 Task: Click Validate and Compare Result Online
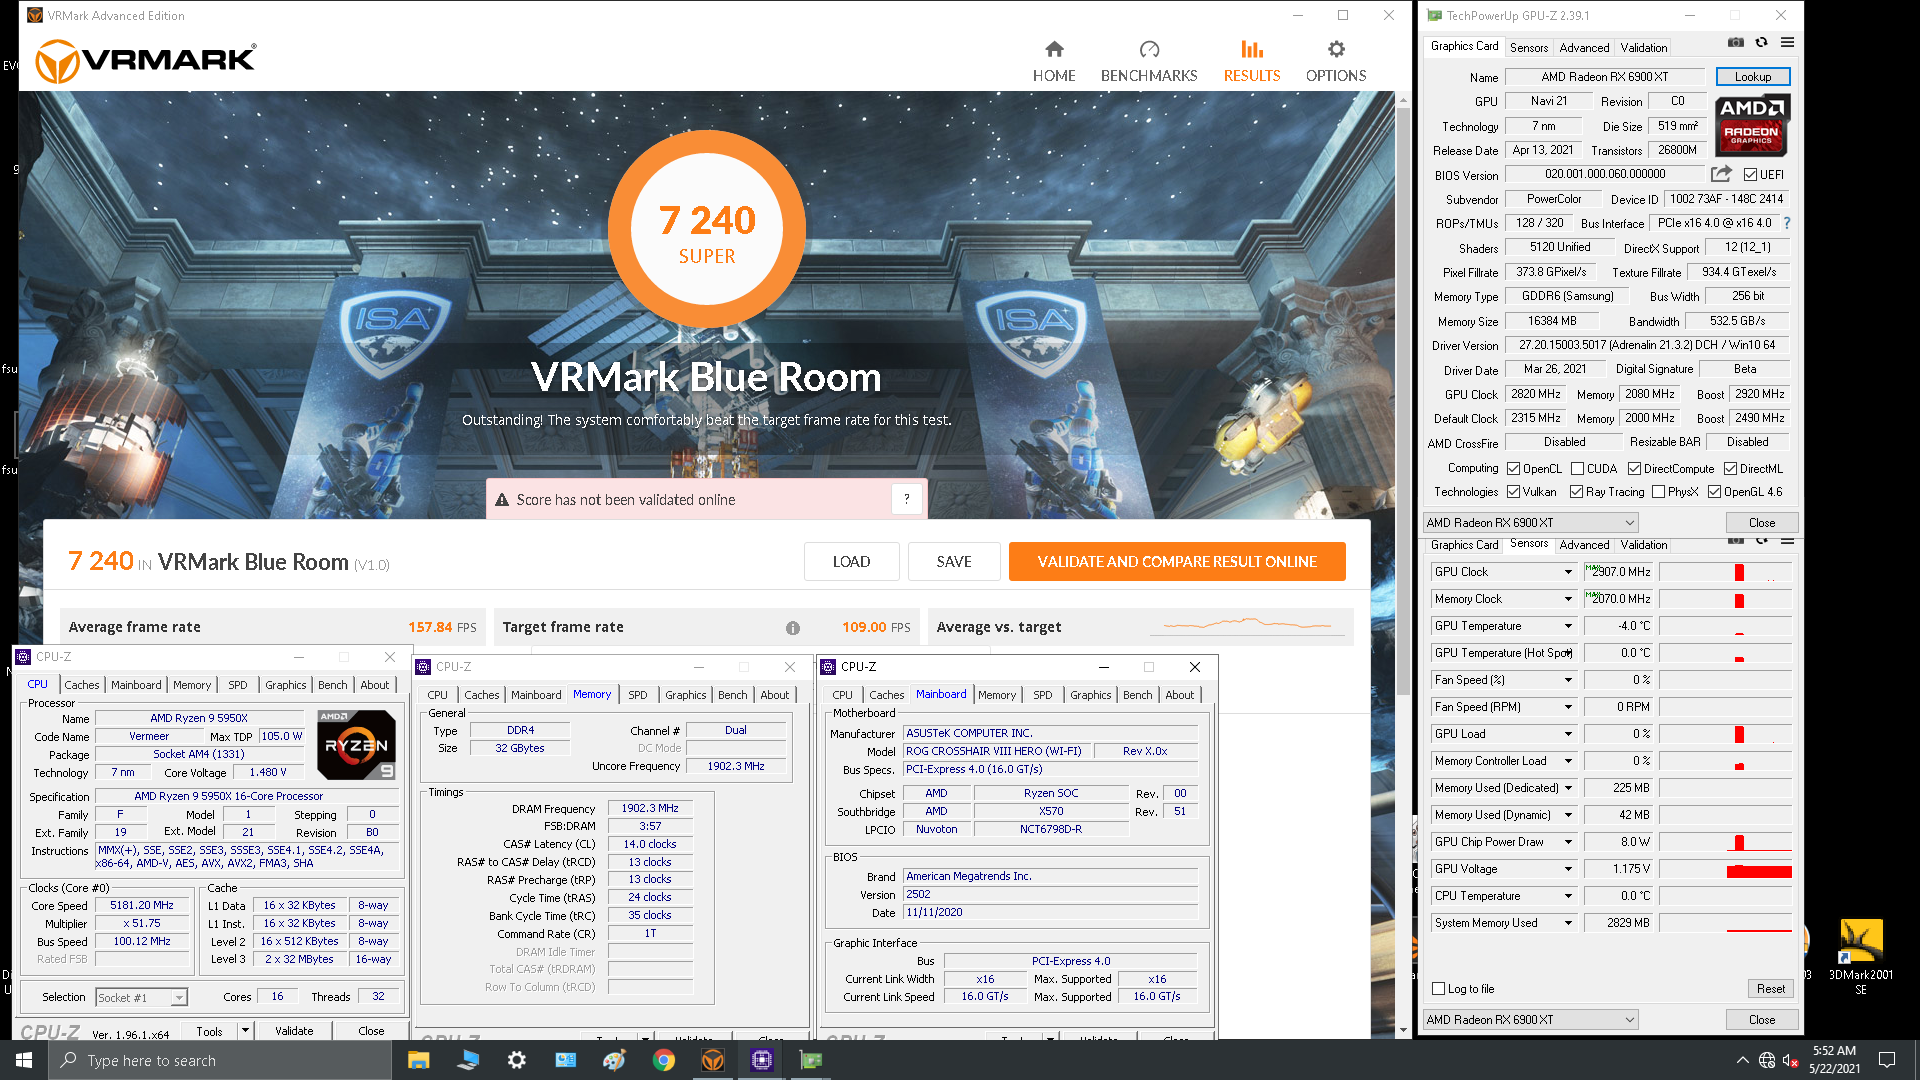pos(1177,562)
